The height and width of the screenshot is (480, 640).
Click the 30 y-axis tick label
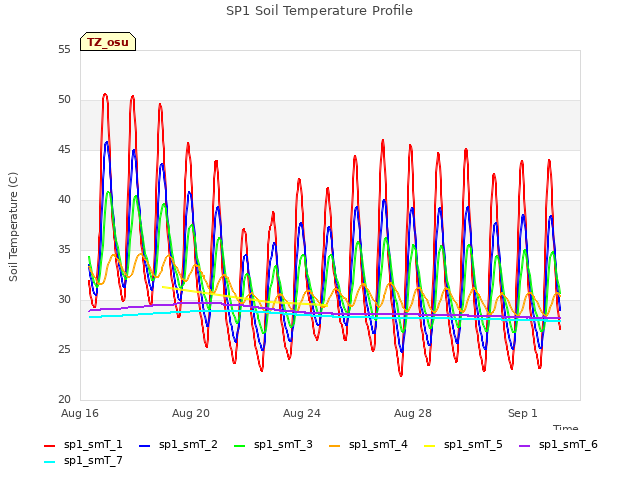pyautogui.click(x=64, y=300)
